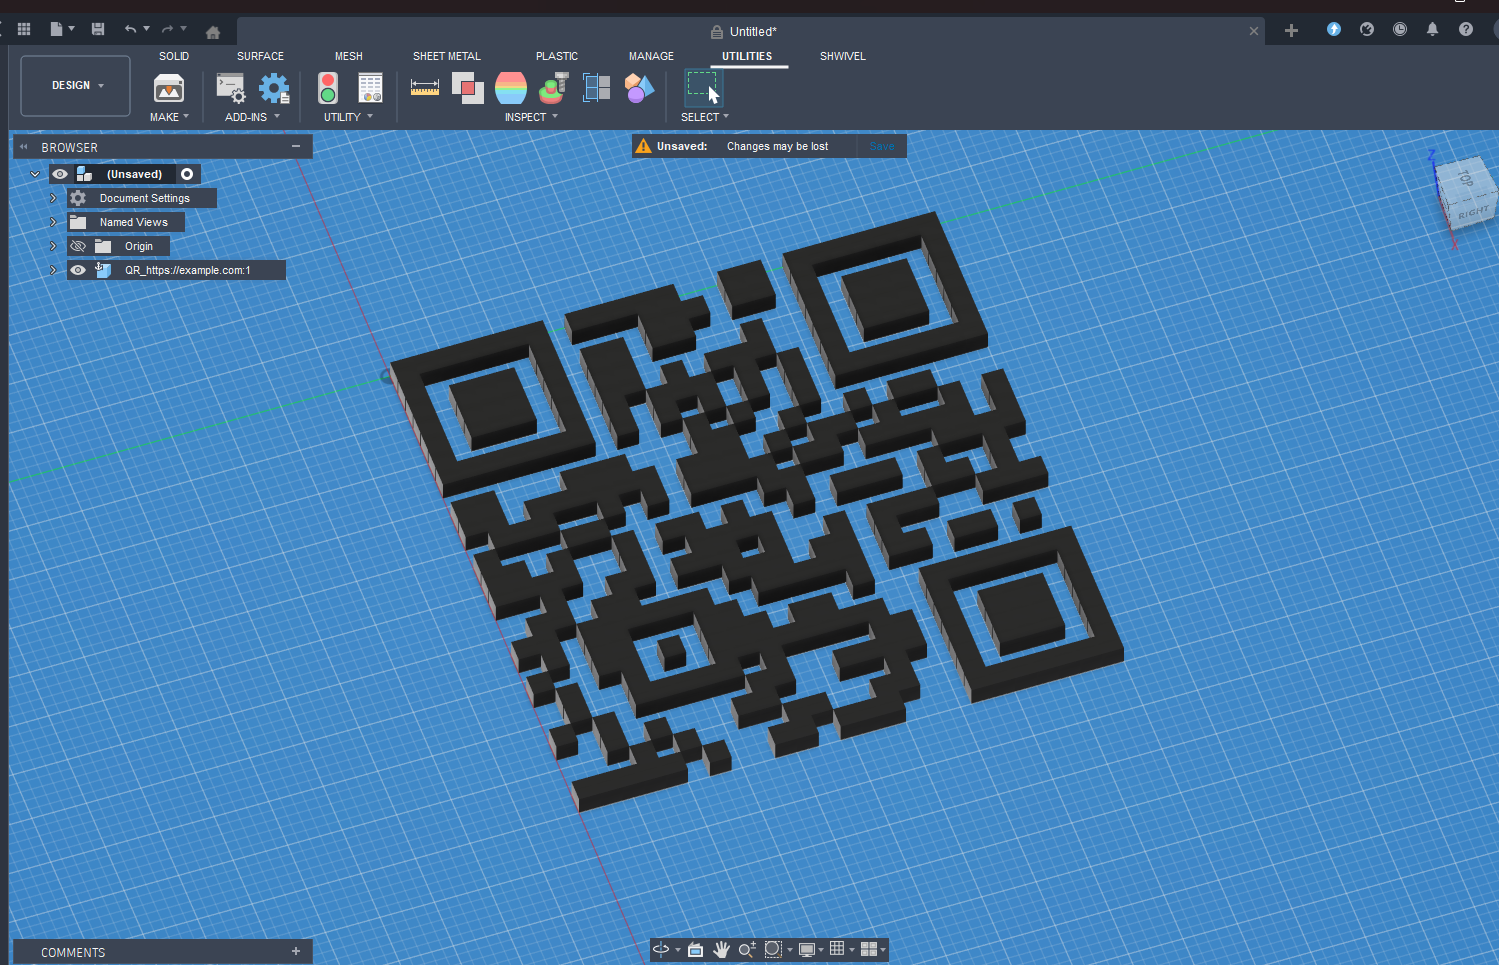Switch to the SOLID tab

point(174,56)
